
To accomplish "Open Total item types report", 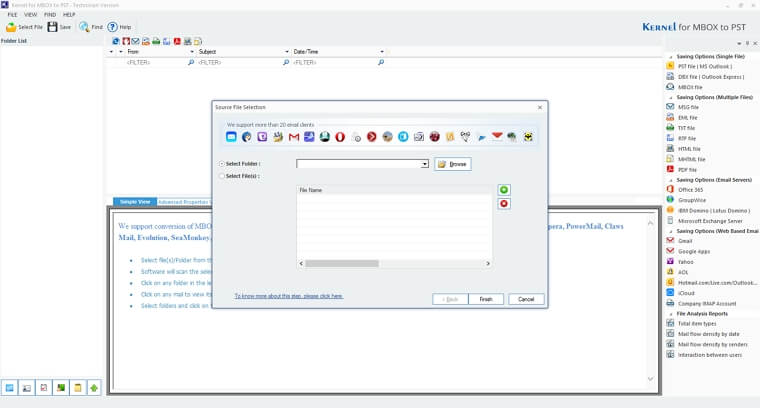I will [x=692, y=323].
